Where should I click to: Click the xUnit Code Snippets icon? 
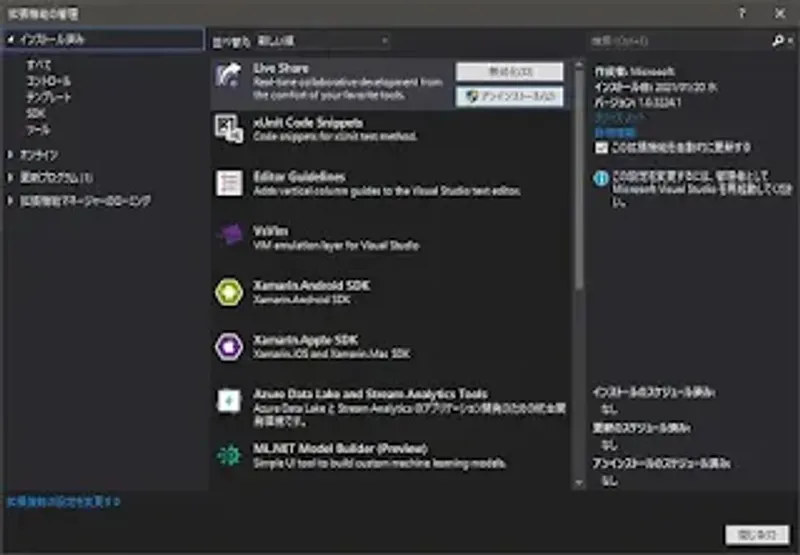[230, 128]
